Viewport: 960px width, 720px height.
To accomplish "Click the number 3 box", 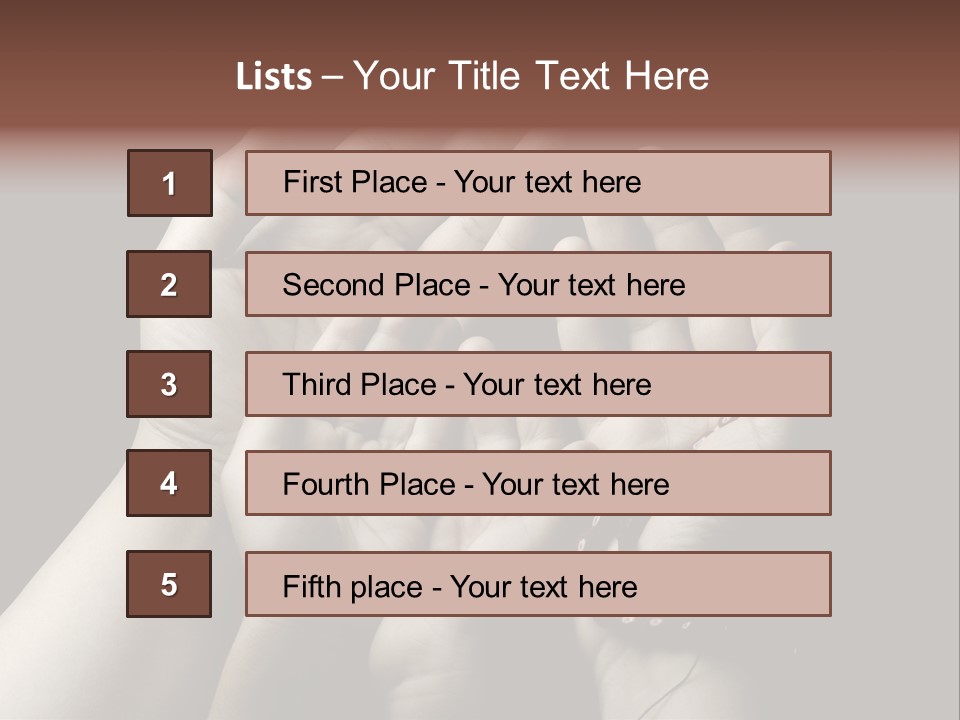I will pos(169,384).
